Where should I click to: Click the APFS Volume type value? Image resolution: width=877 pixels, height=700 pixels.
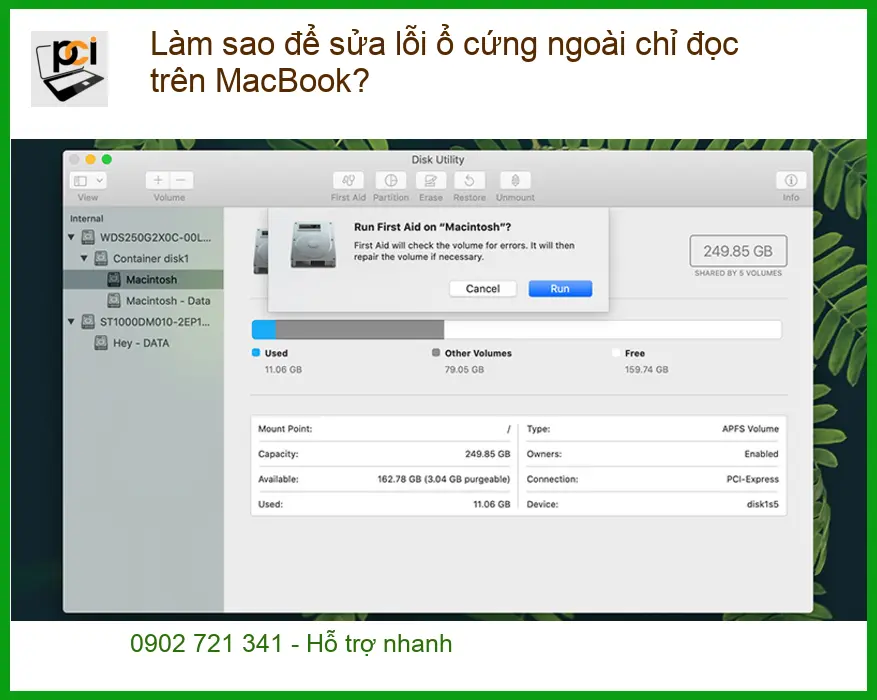point(750,429)
